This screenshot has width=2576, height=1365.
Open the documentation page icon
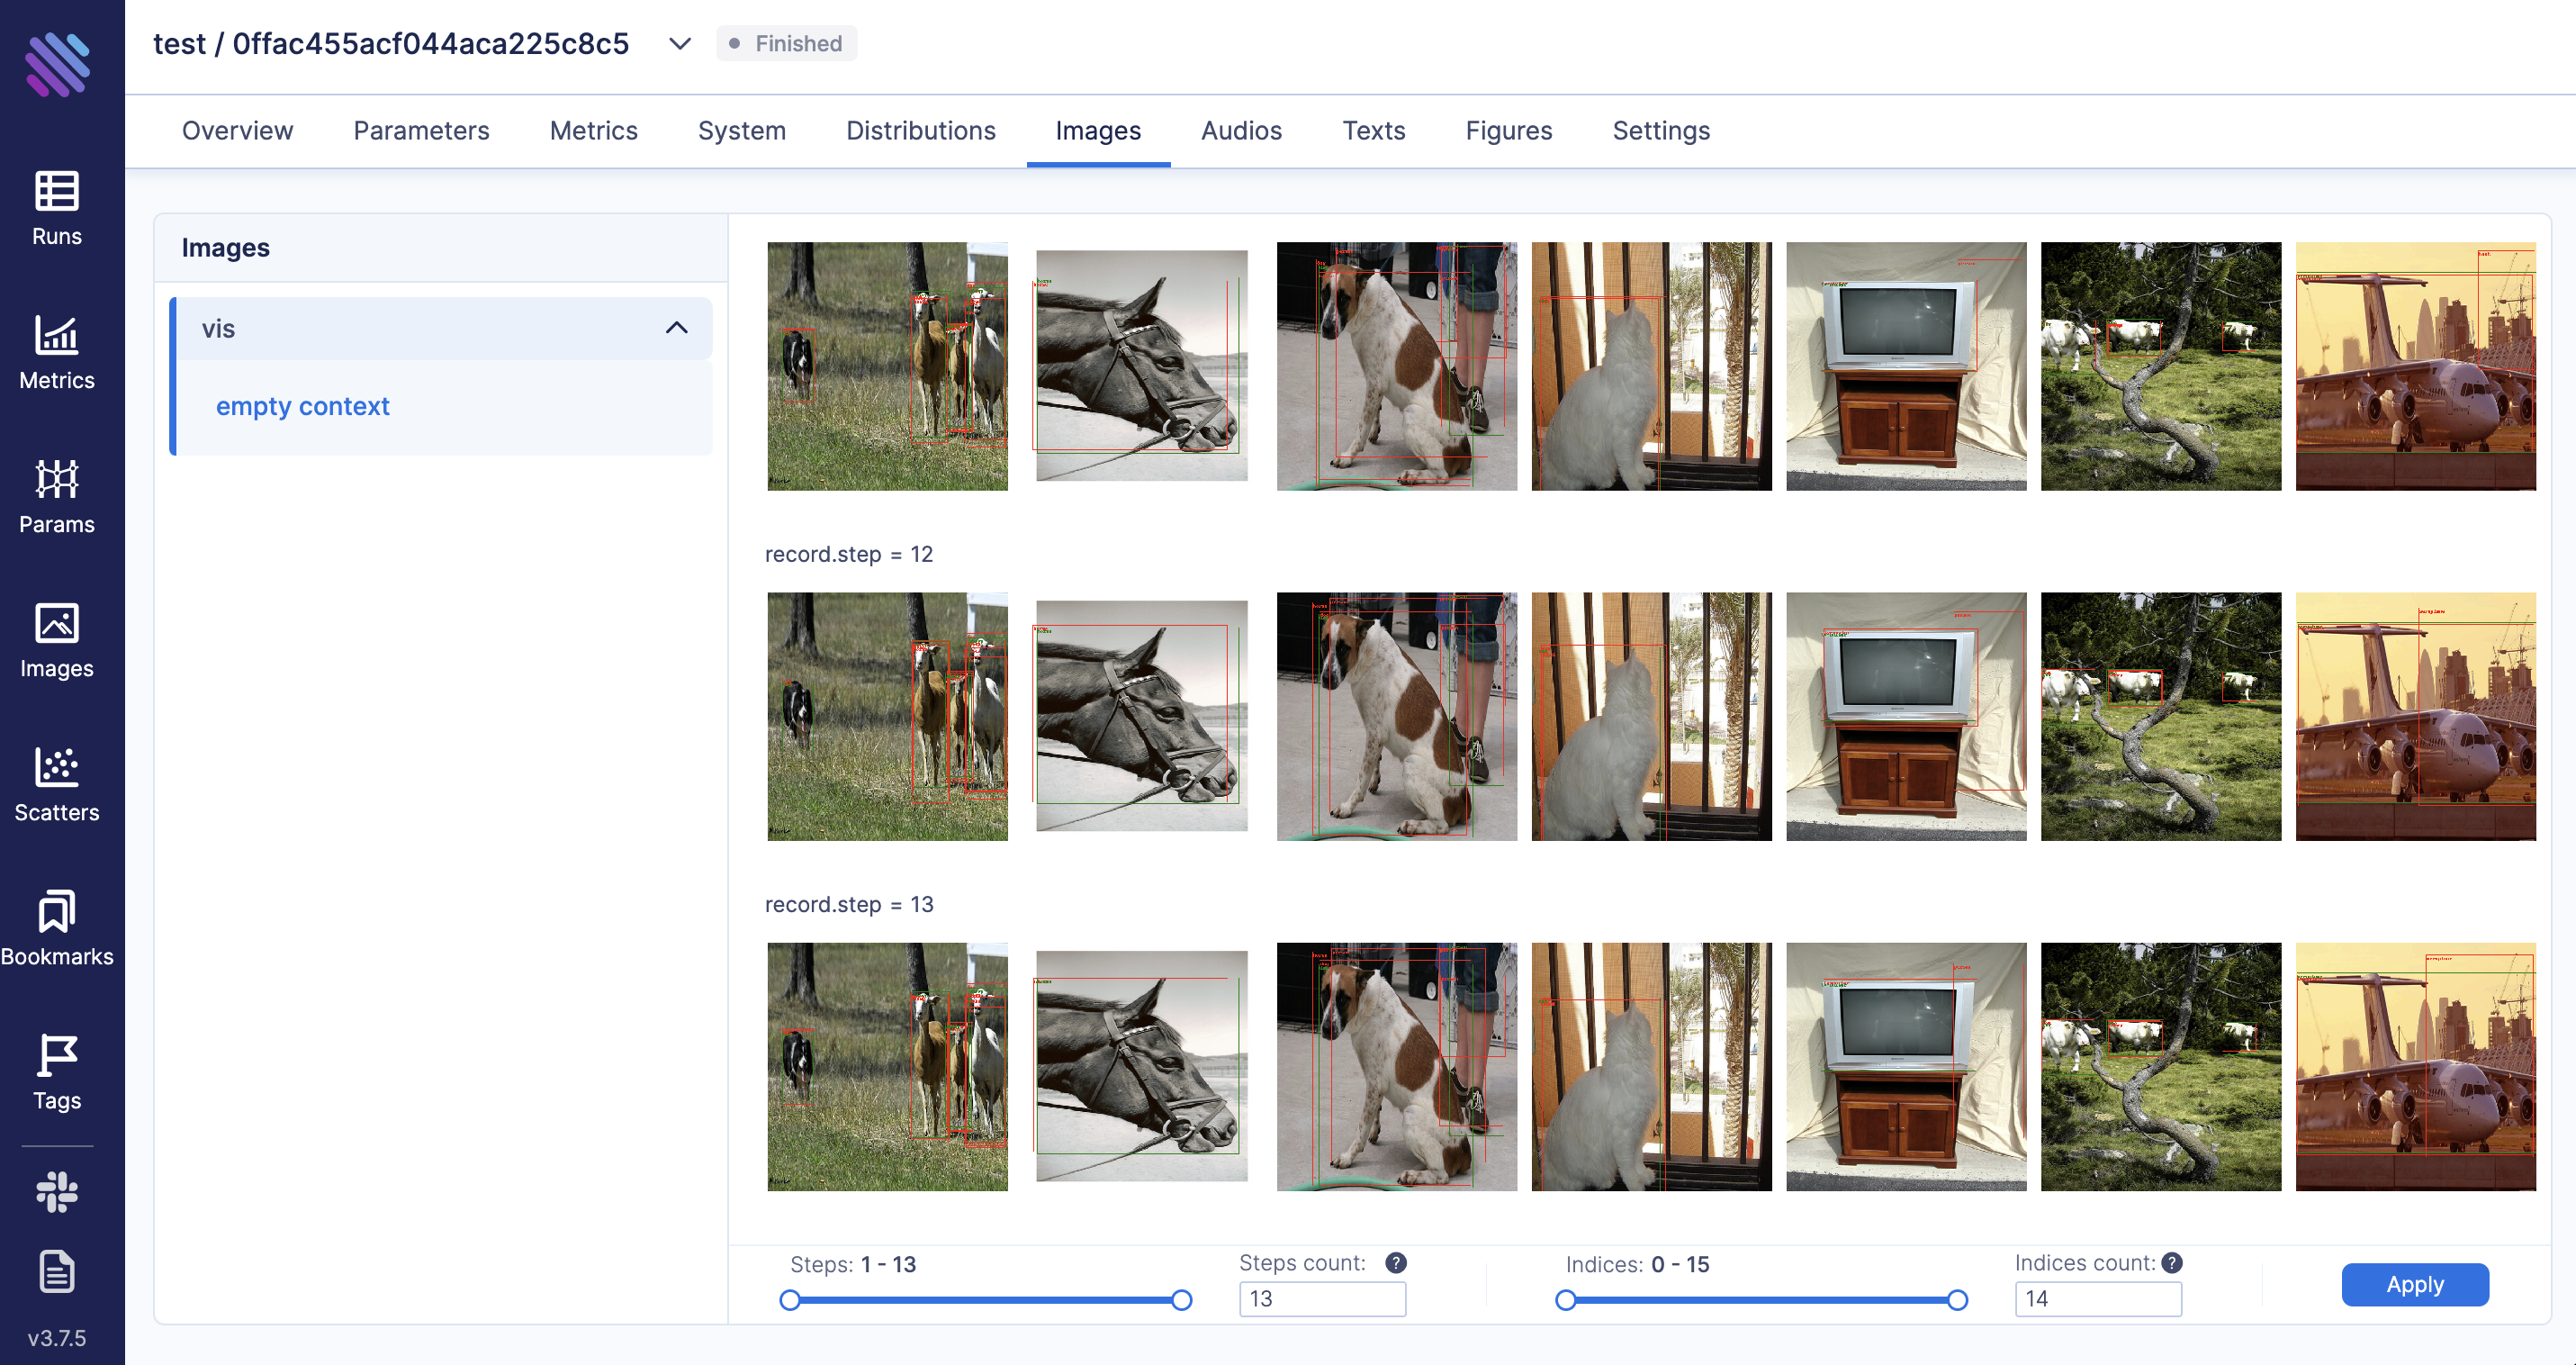57,1272
